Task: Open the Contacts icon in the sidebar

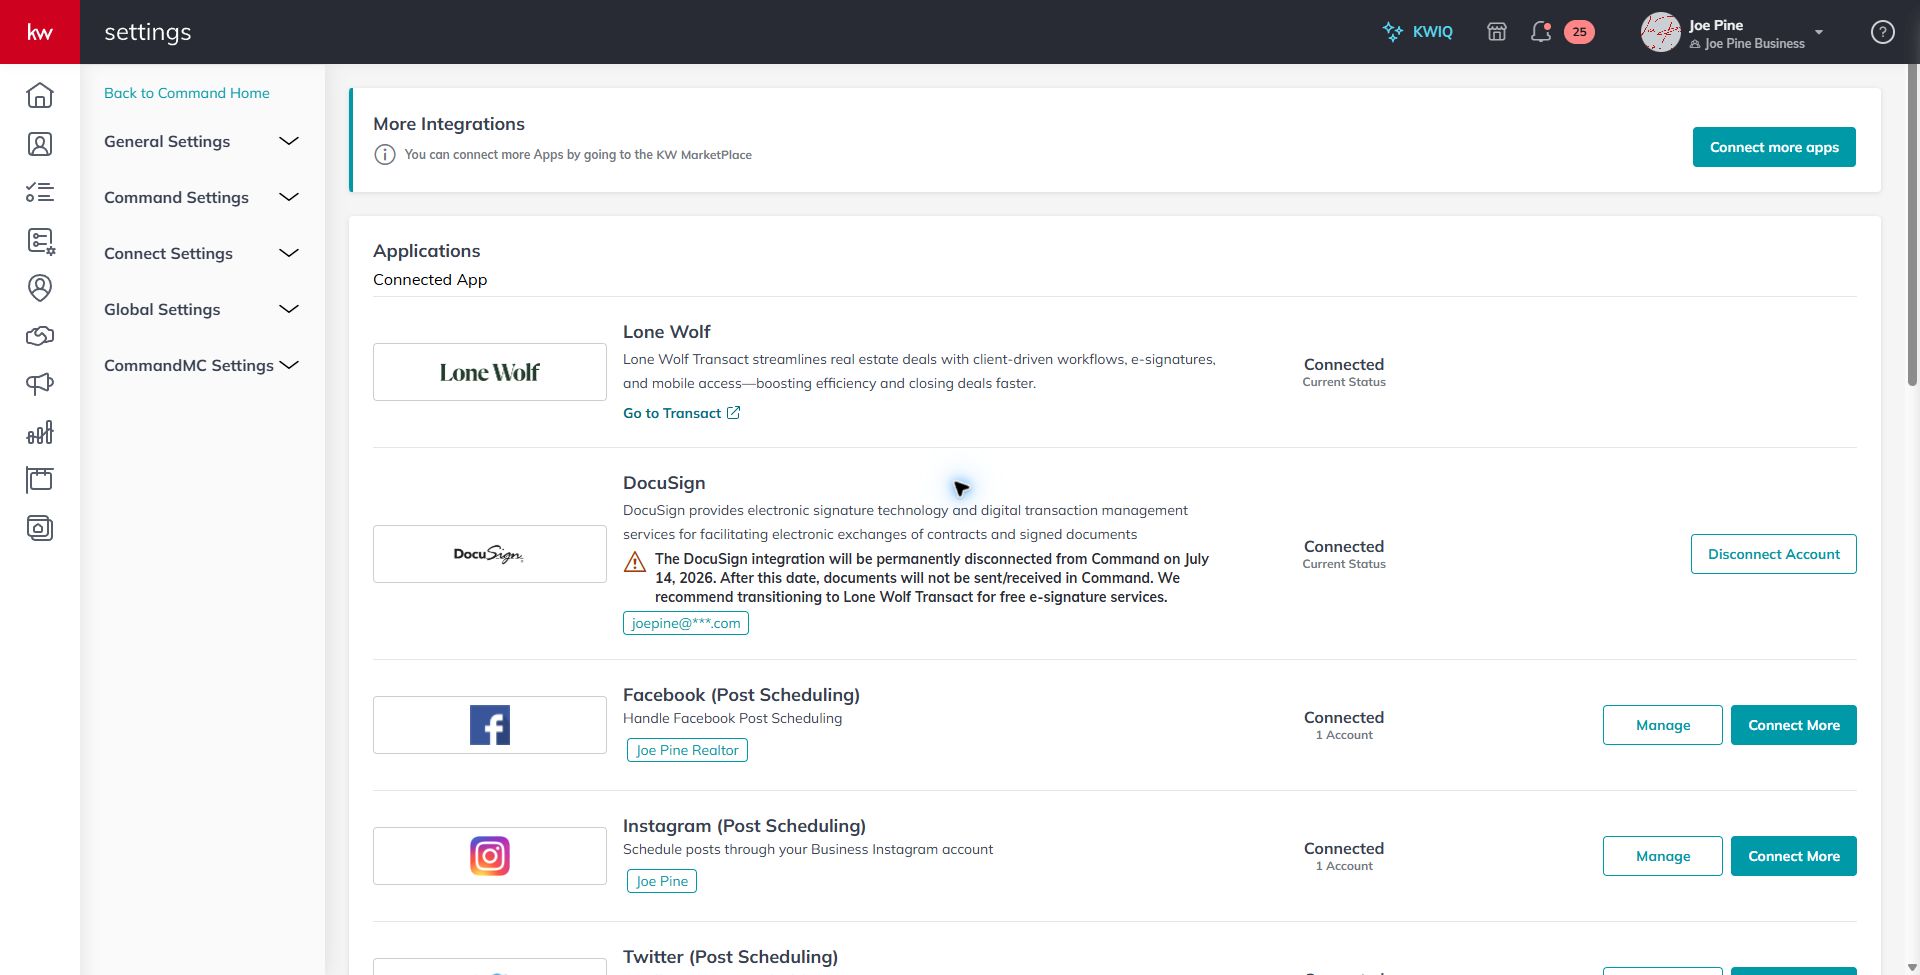Action: 40,144
